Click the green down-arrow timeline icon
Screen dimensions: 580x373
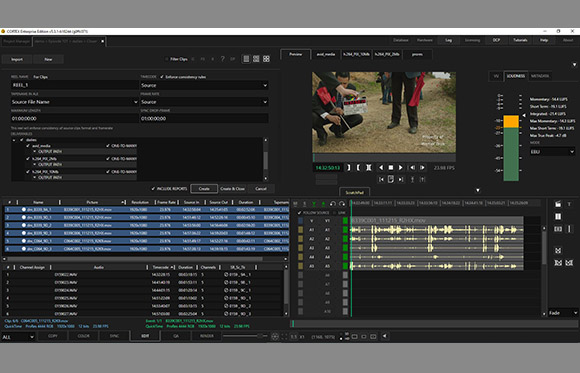click(314, 204)
